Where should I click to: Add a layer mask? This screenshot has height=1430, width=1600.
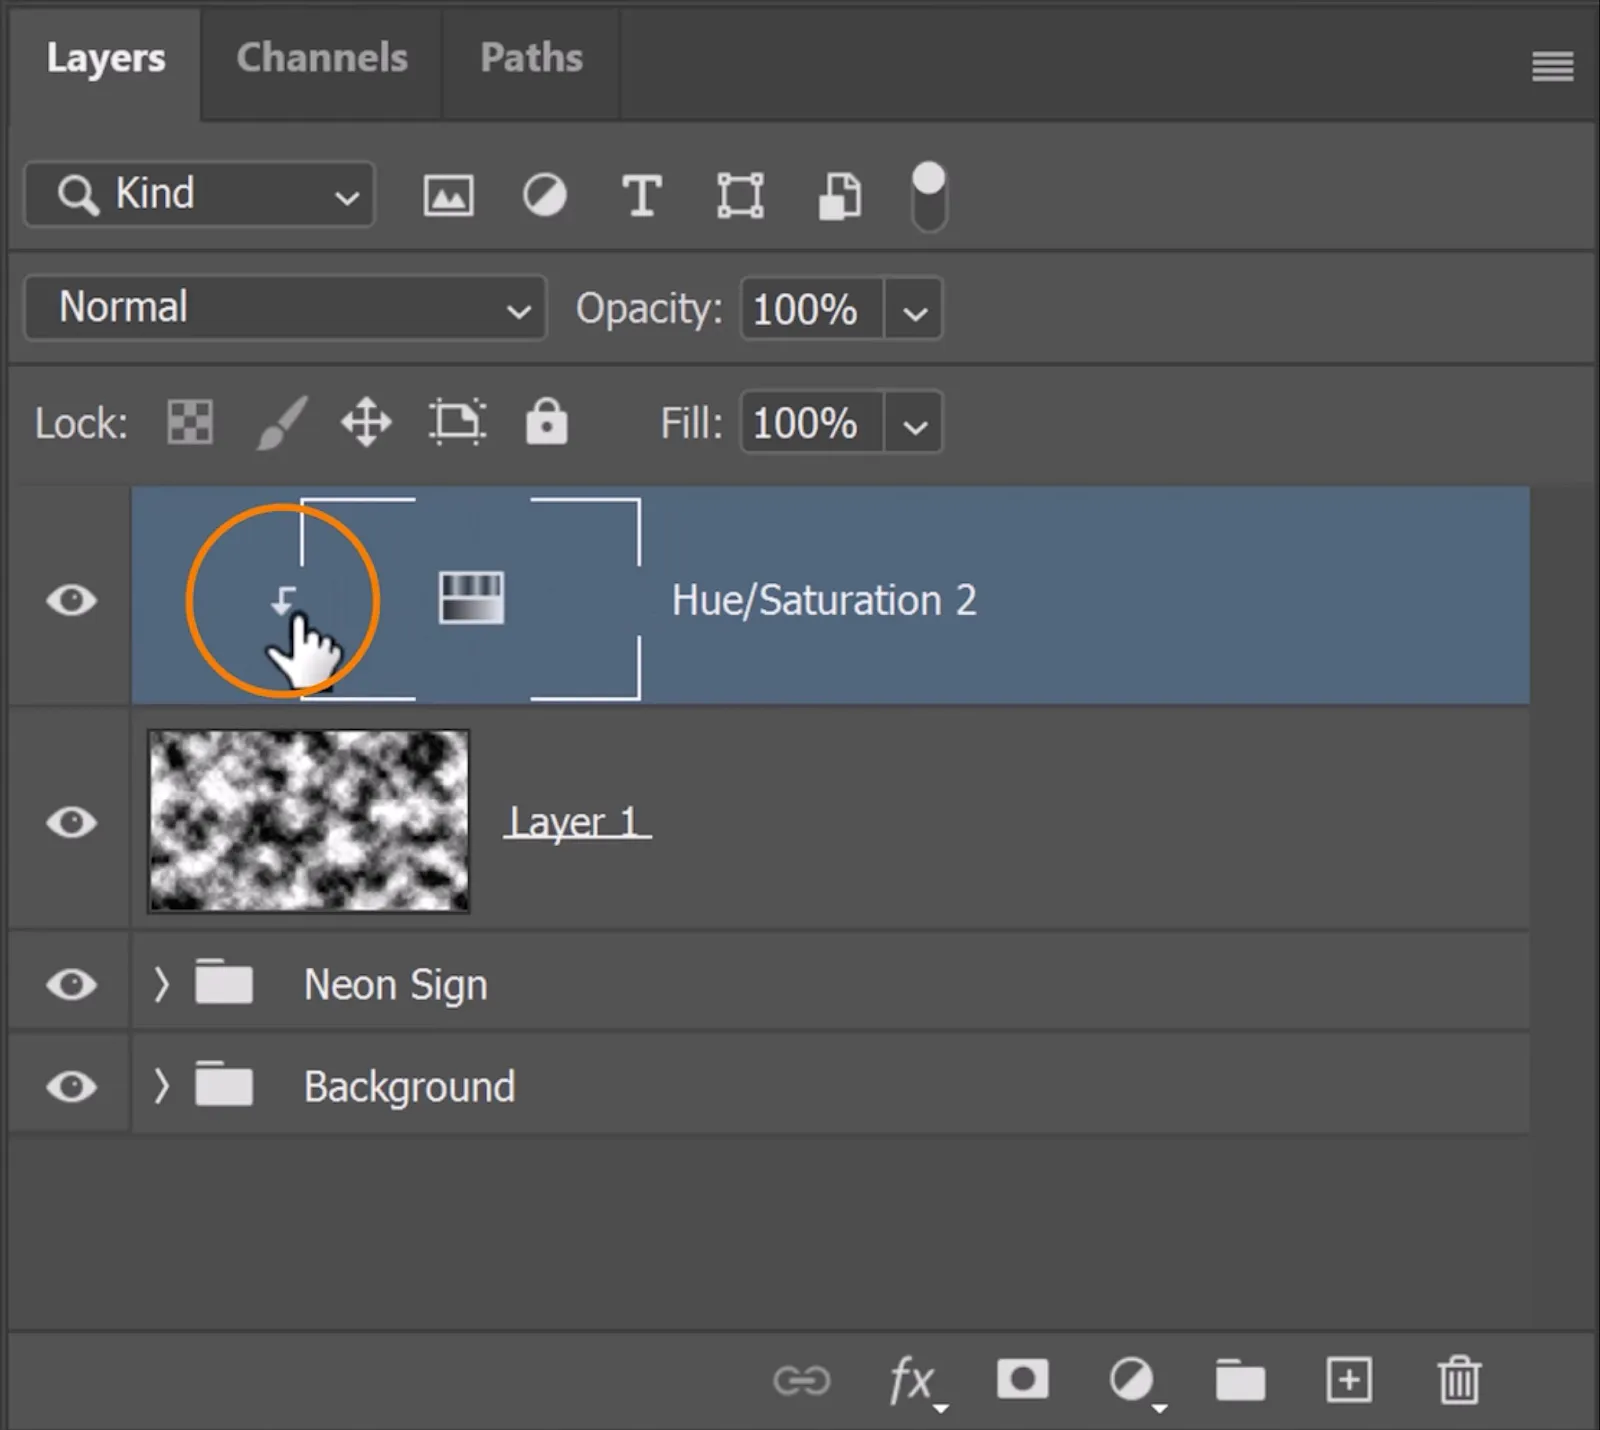pos(1022,1379)
